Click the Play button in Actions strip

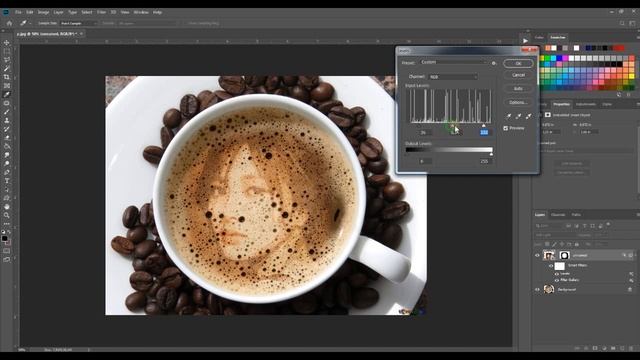[525, 41]
